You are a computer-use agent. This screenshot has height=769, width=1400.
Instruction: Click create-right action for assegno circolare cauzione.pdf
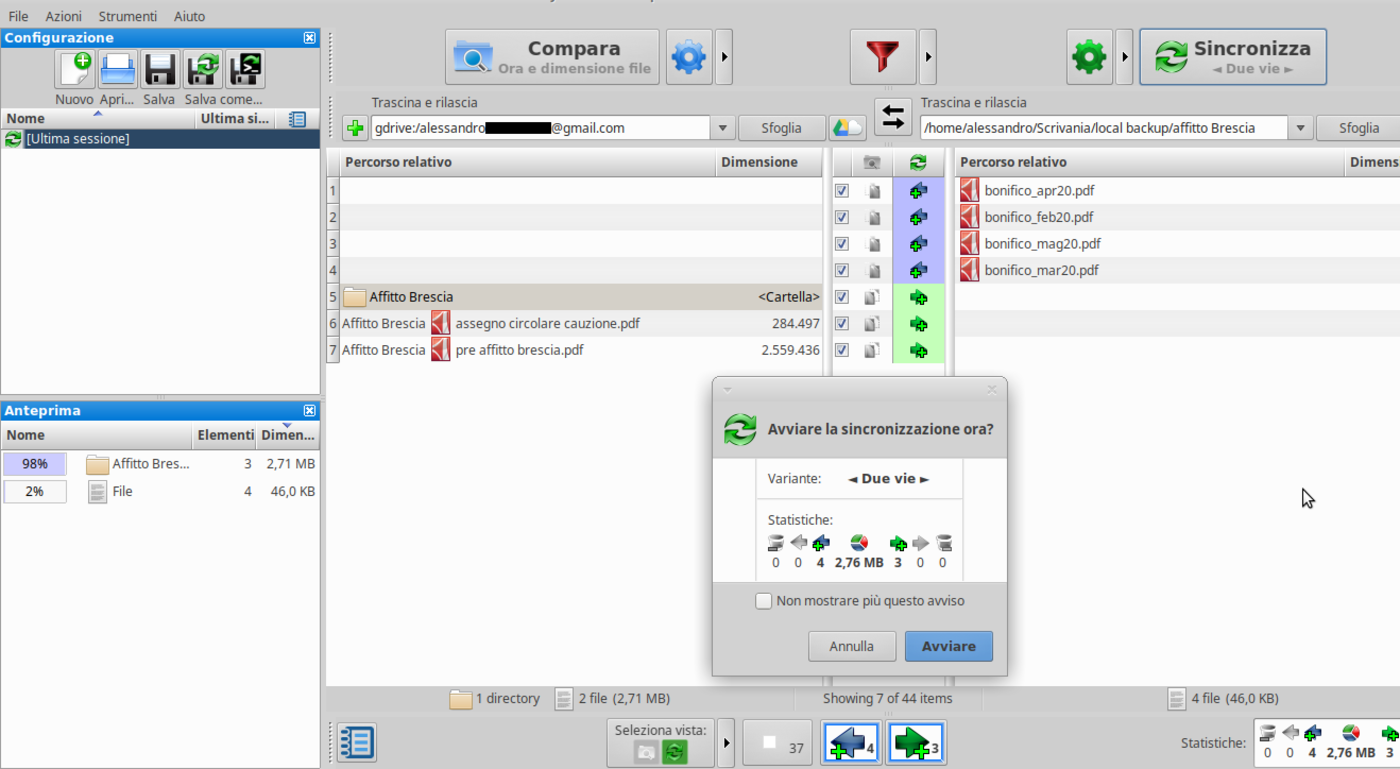point(918,324)
